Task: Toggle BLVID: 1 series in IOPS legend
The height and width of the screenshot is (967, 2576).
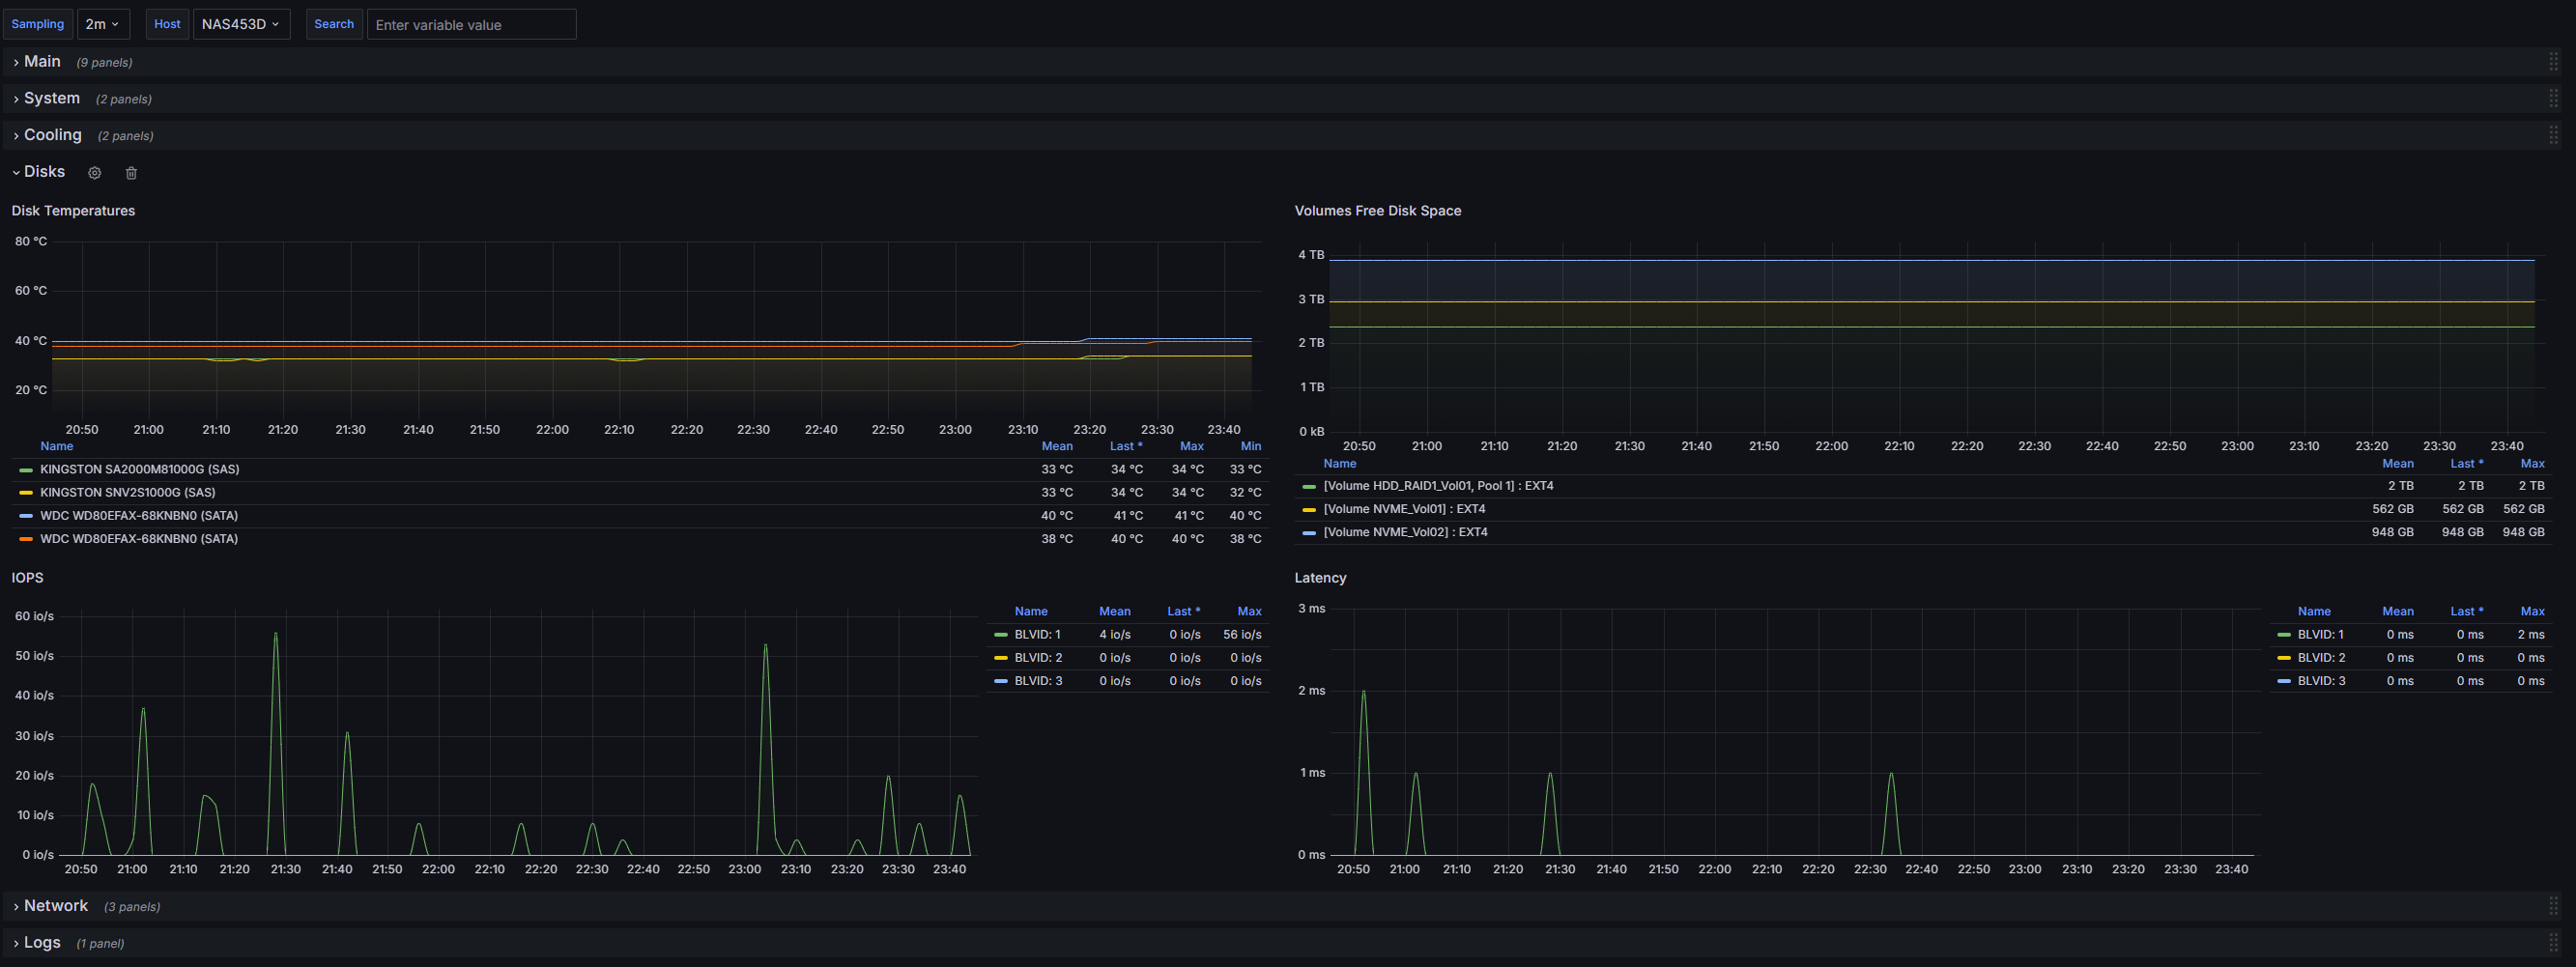Action: [x=1037, y=635]
